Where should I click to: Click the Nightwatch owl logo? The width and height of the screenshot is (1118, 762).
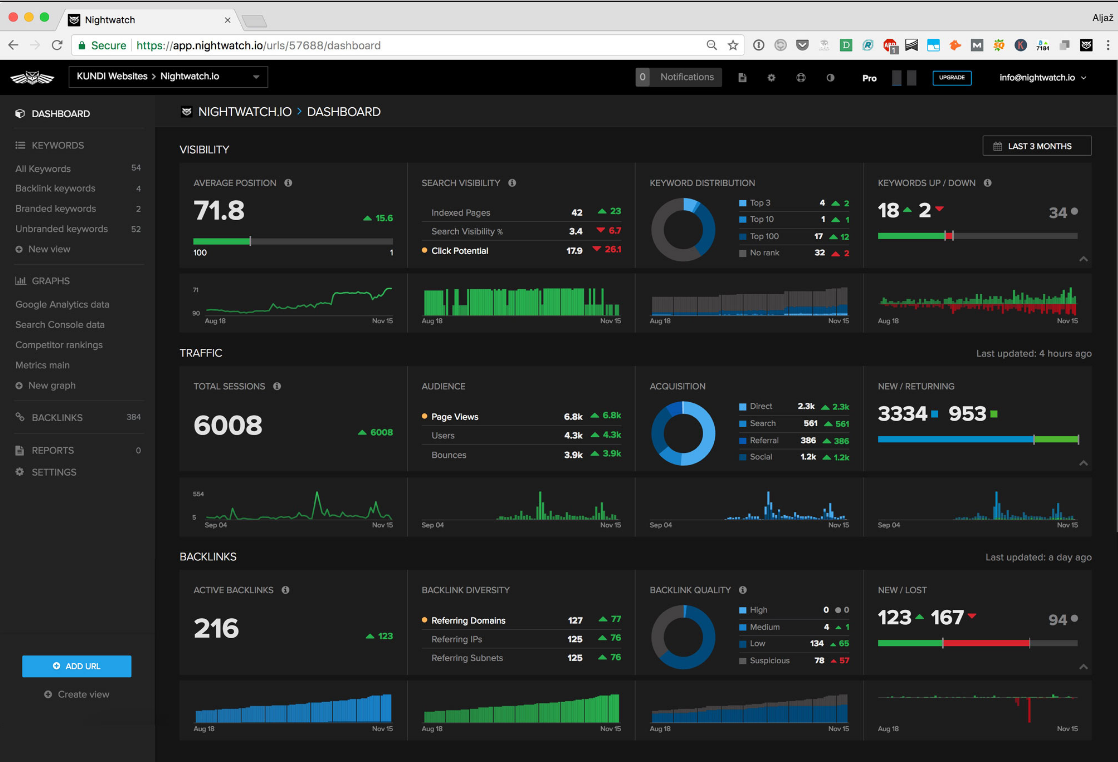point(32,78)
